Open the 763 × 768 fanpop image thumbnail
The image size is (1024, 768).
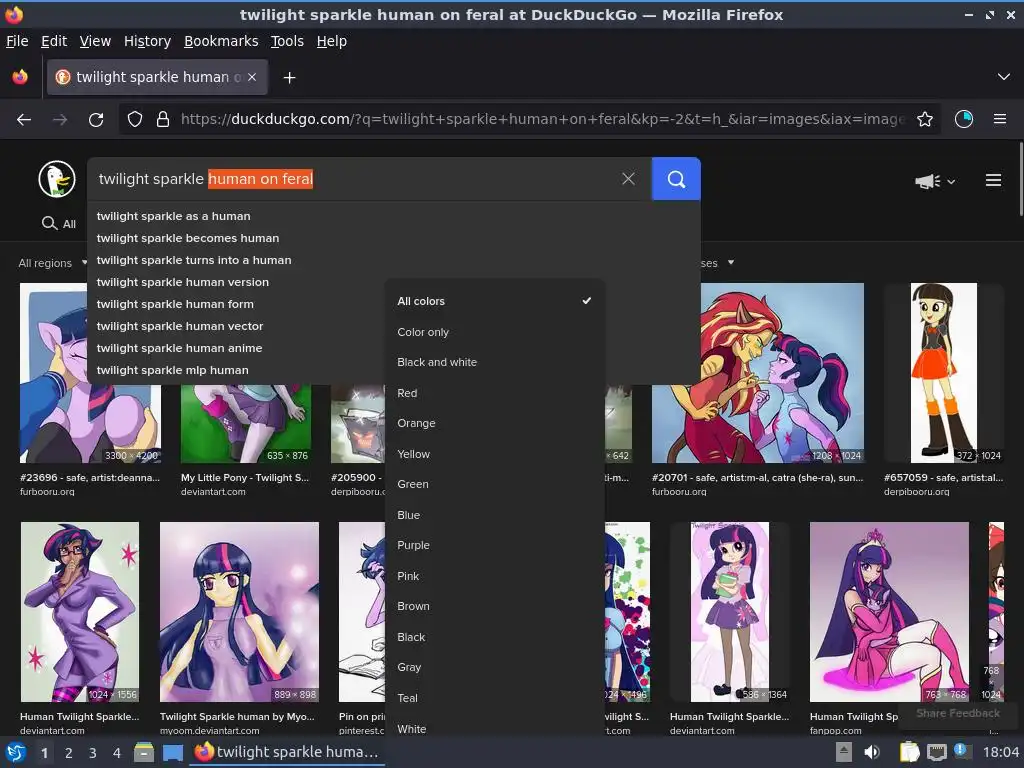[x=889, y=612]
